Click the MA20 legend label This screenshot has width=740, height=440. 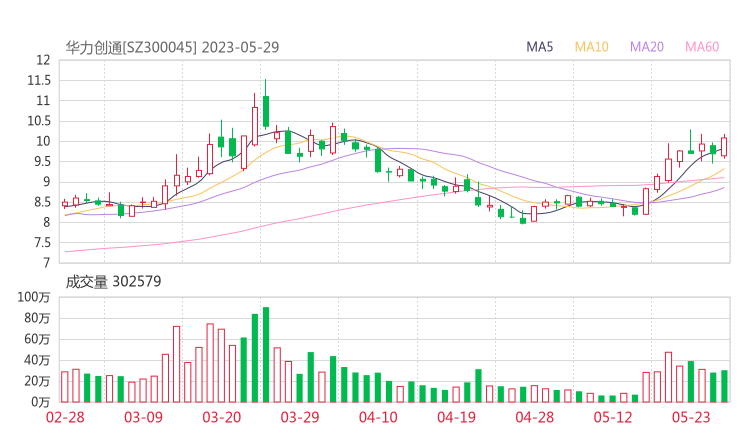[647, 47]
